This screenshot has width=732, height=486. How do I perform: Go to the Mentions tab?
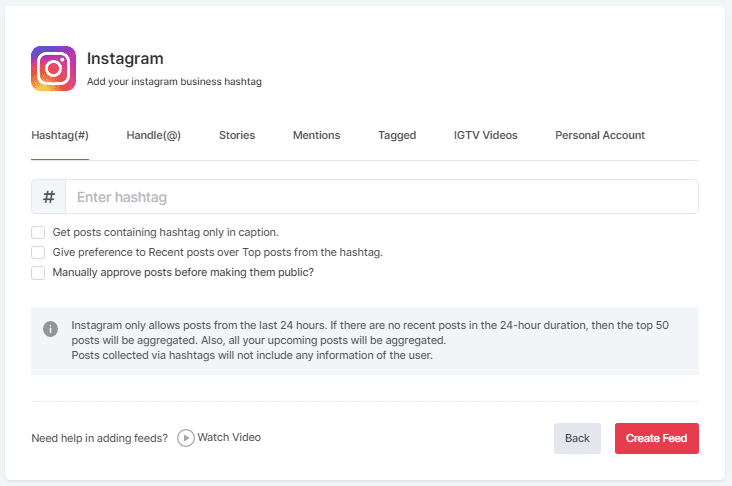pyautogui.click(x=316, y=135)
